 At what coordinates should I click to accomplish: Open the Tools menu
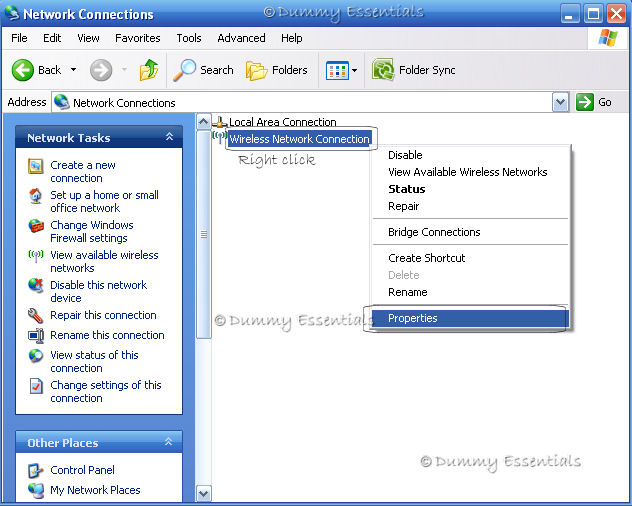pos(189,38)
